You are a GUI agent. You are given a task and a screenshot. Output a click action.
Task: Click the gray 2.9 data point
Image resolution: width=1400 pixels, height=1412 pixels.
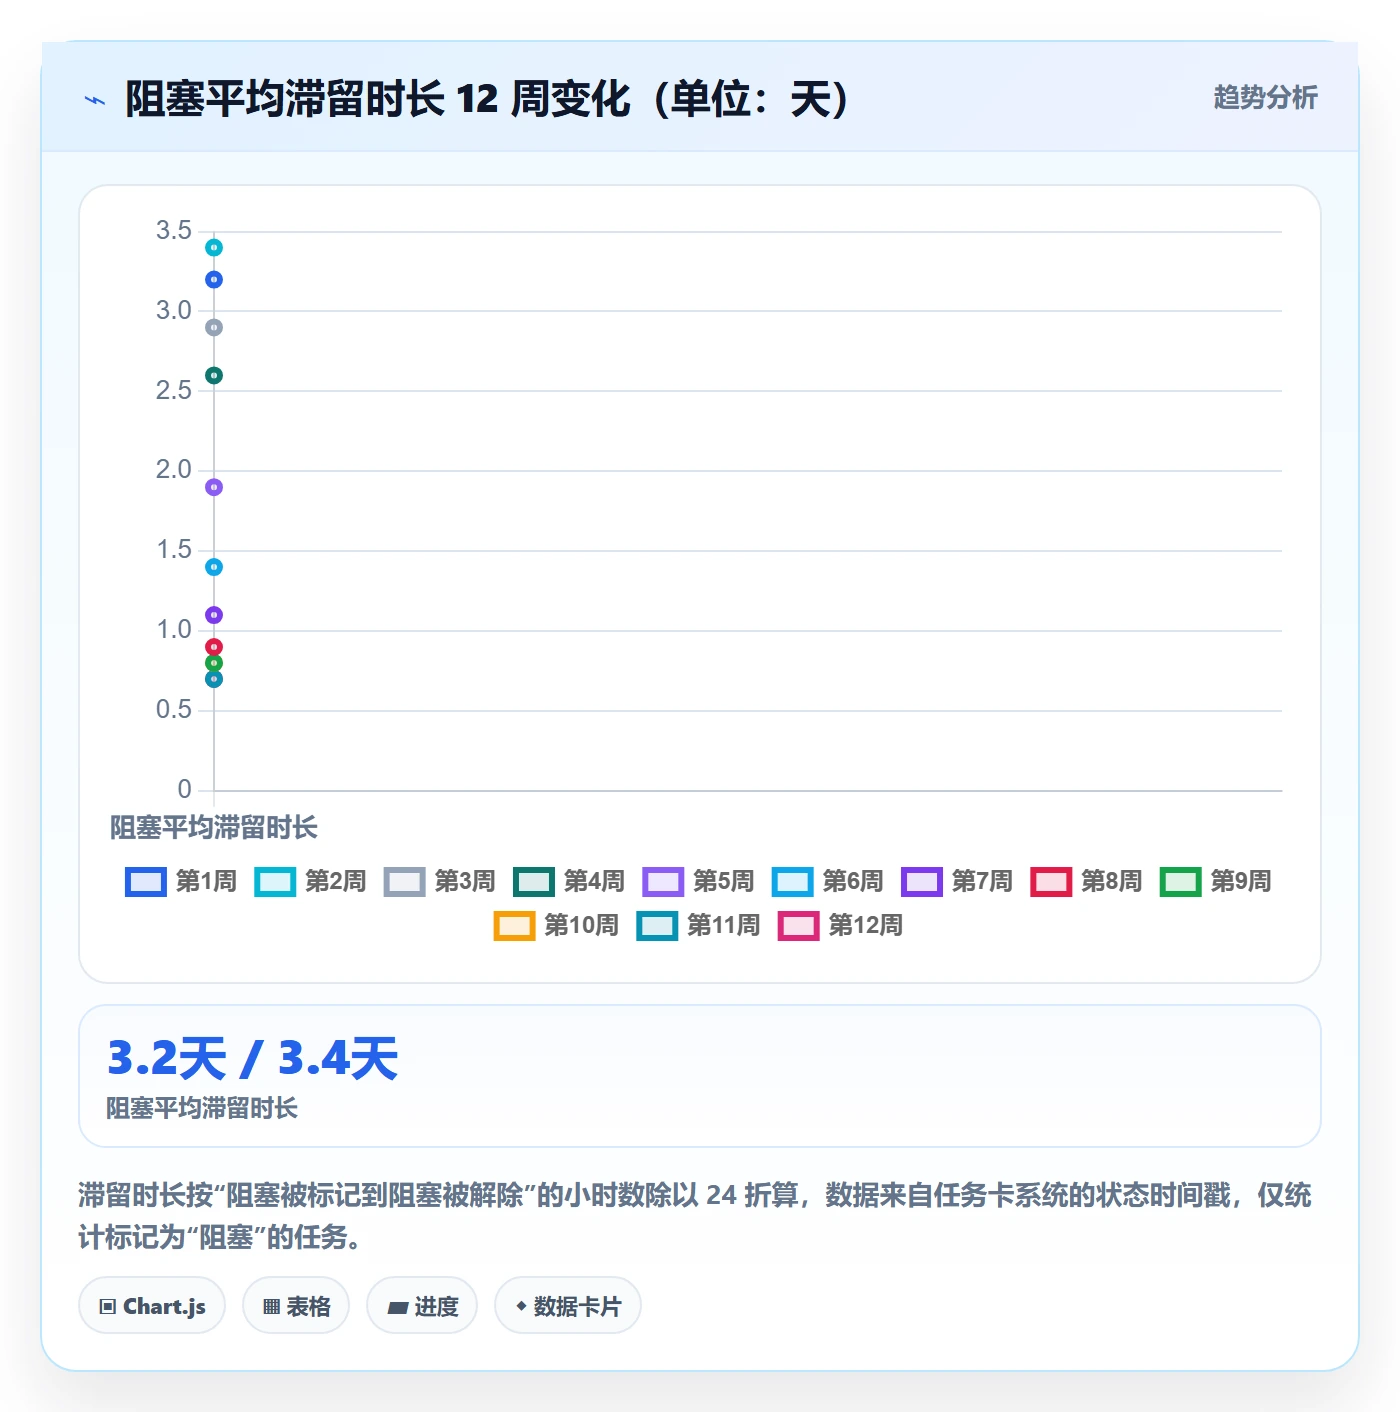coord(214,328)
